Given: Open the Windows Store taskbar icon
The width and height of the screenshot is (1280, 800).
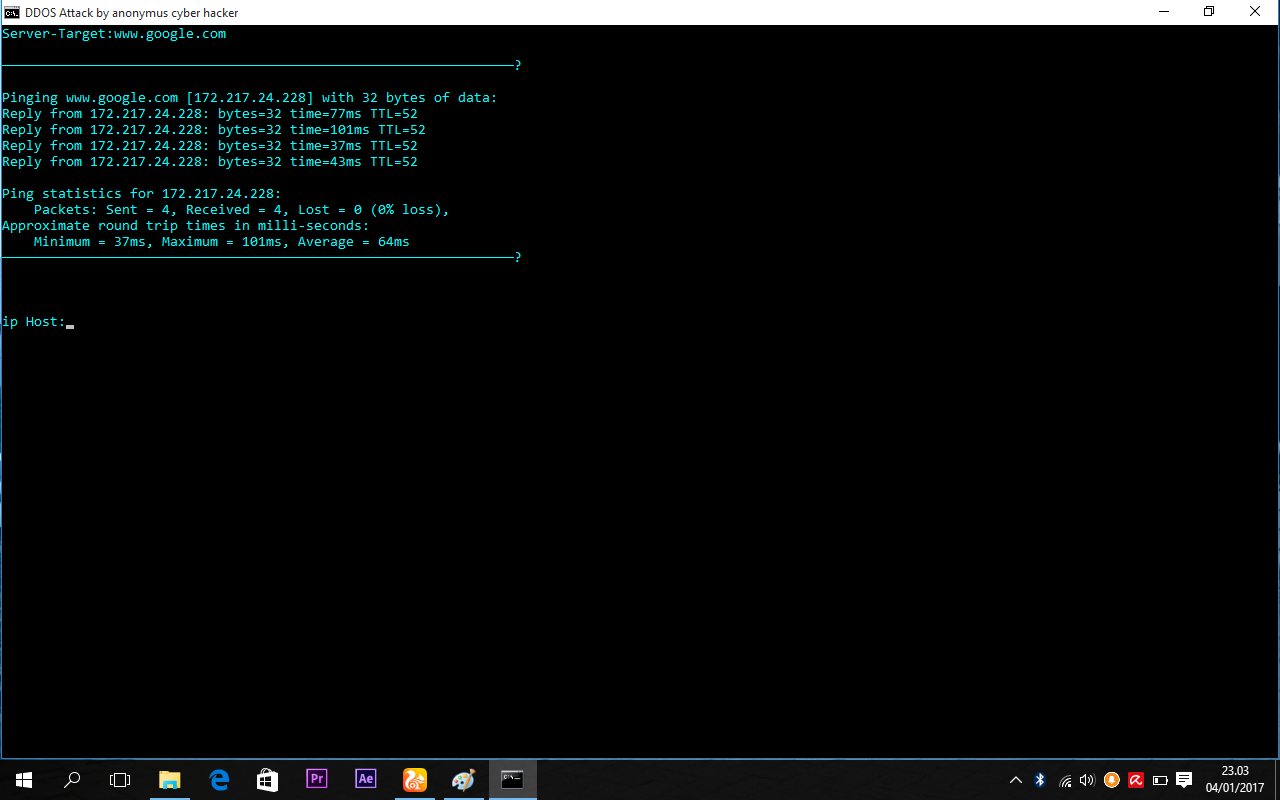Looking at the screenshot, I should (267, 780).
